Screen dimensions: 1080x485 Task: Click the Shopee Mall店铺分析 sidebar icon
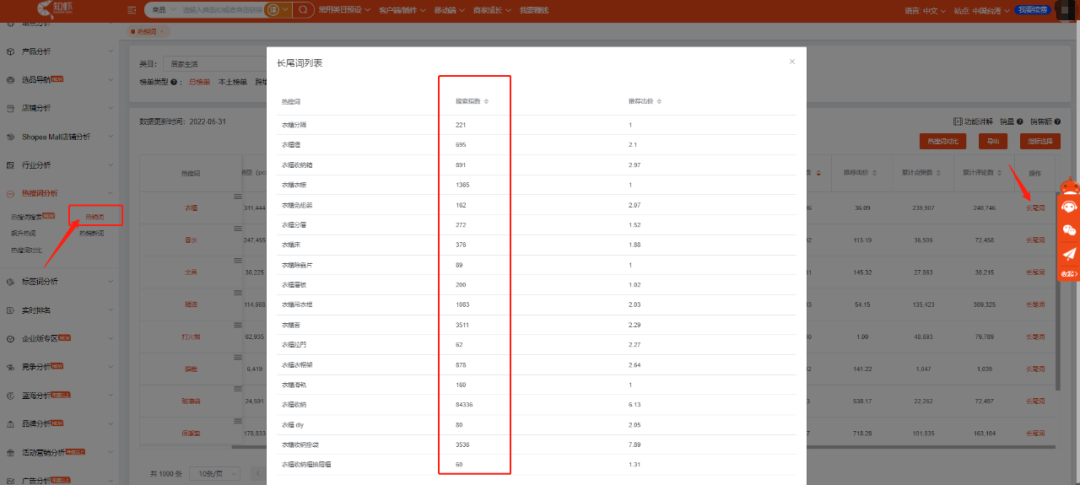[10, 136]
